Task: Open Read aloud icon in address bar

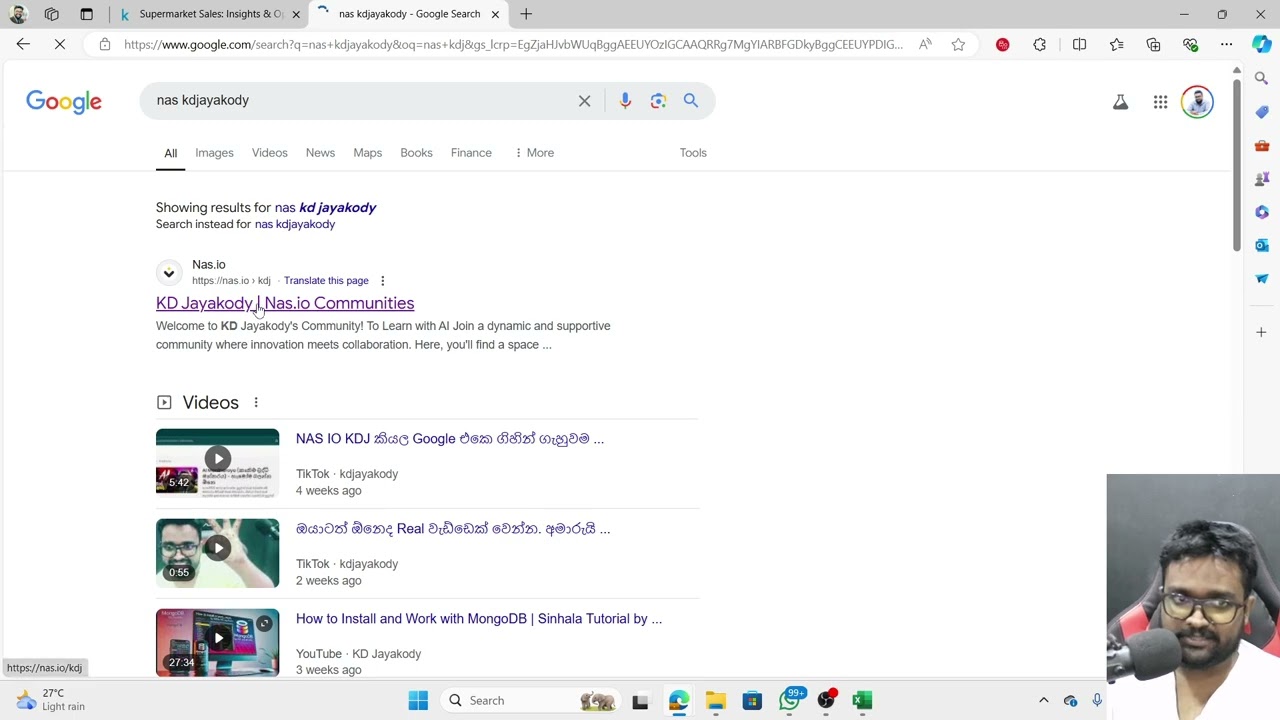Action: coord(925,44)
